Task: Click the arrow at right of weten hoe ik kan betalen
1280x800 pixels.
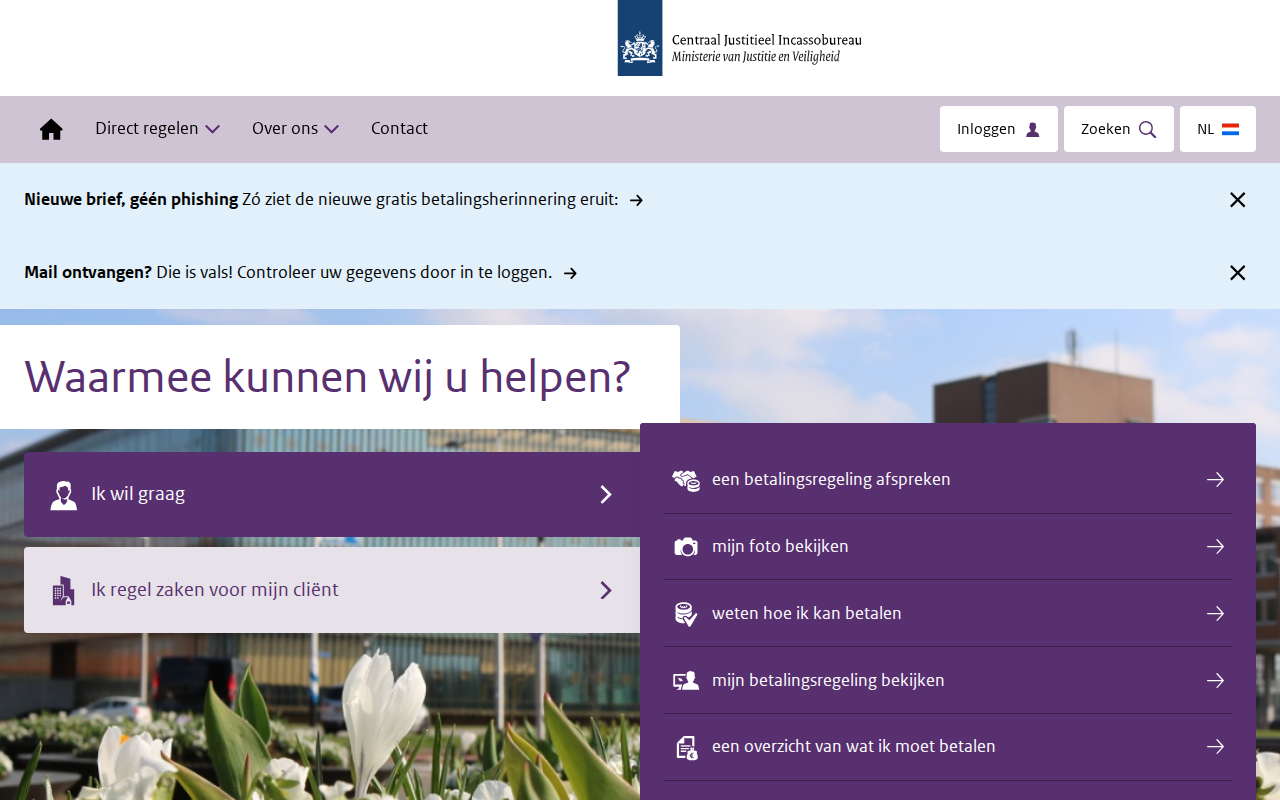Action: pos(1215,613)
